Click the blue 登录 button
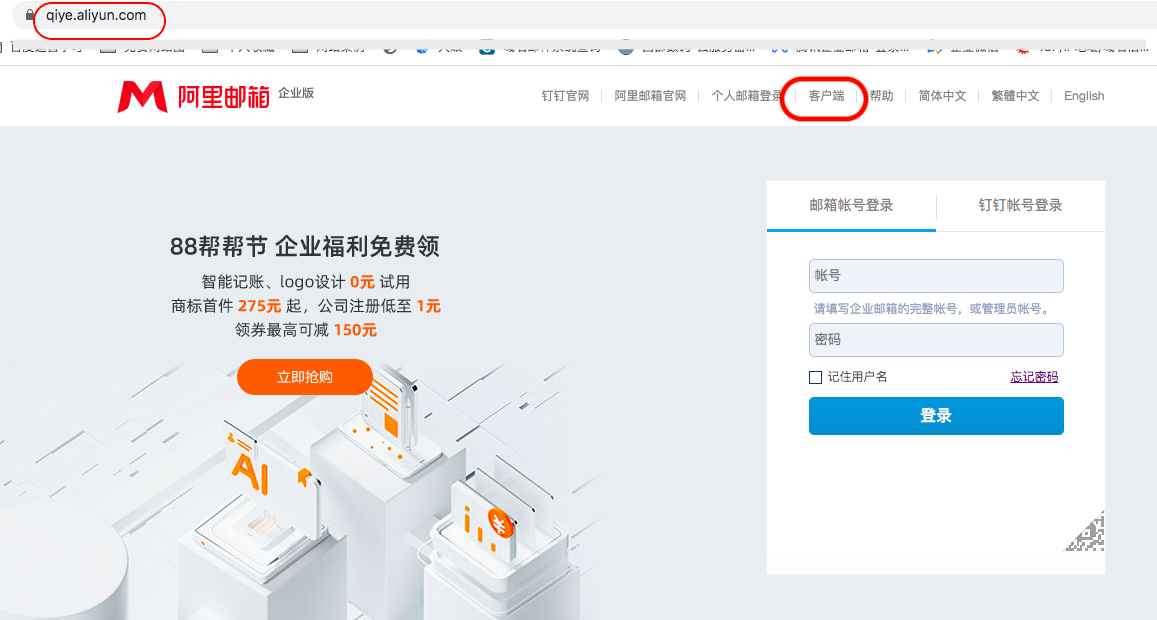 tap(936, 416)
